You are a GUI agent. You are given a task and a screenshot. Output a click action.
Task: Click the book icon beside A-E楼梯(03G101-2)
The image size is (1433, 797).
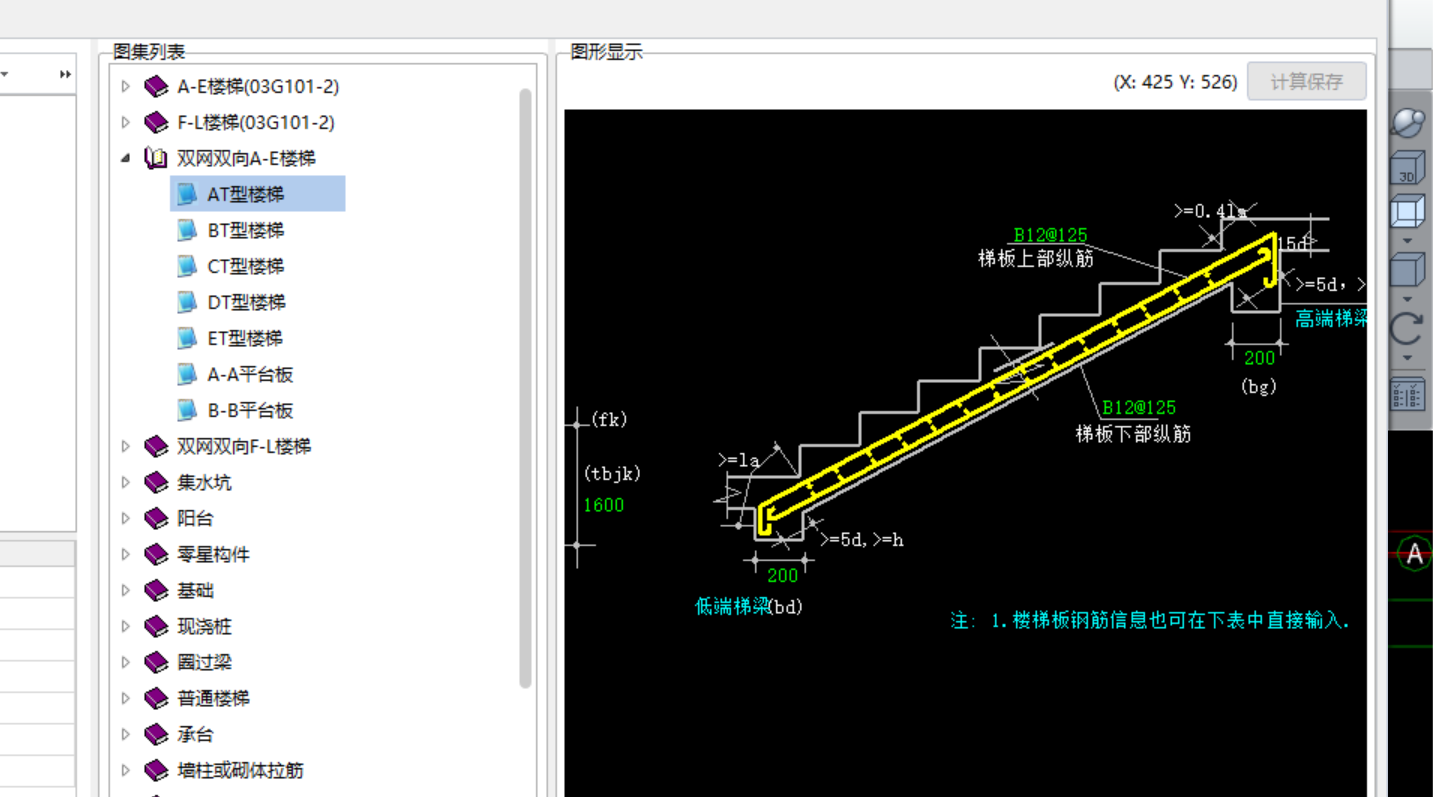click(x=156, y=87)
